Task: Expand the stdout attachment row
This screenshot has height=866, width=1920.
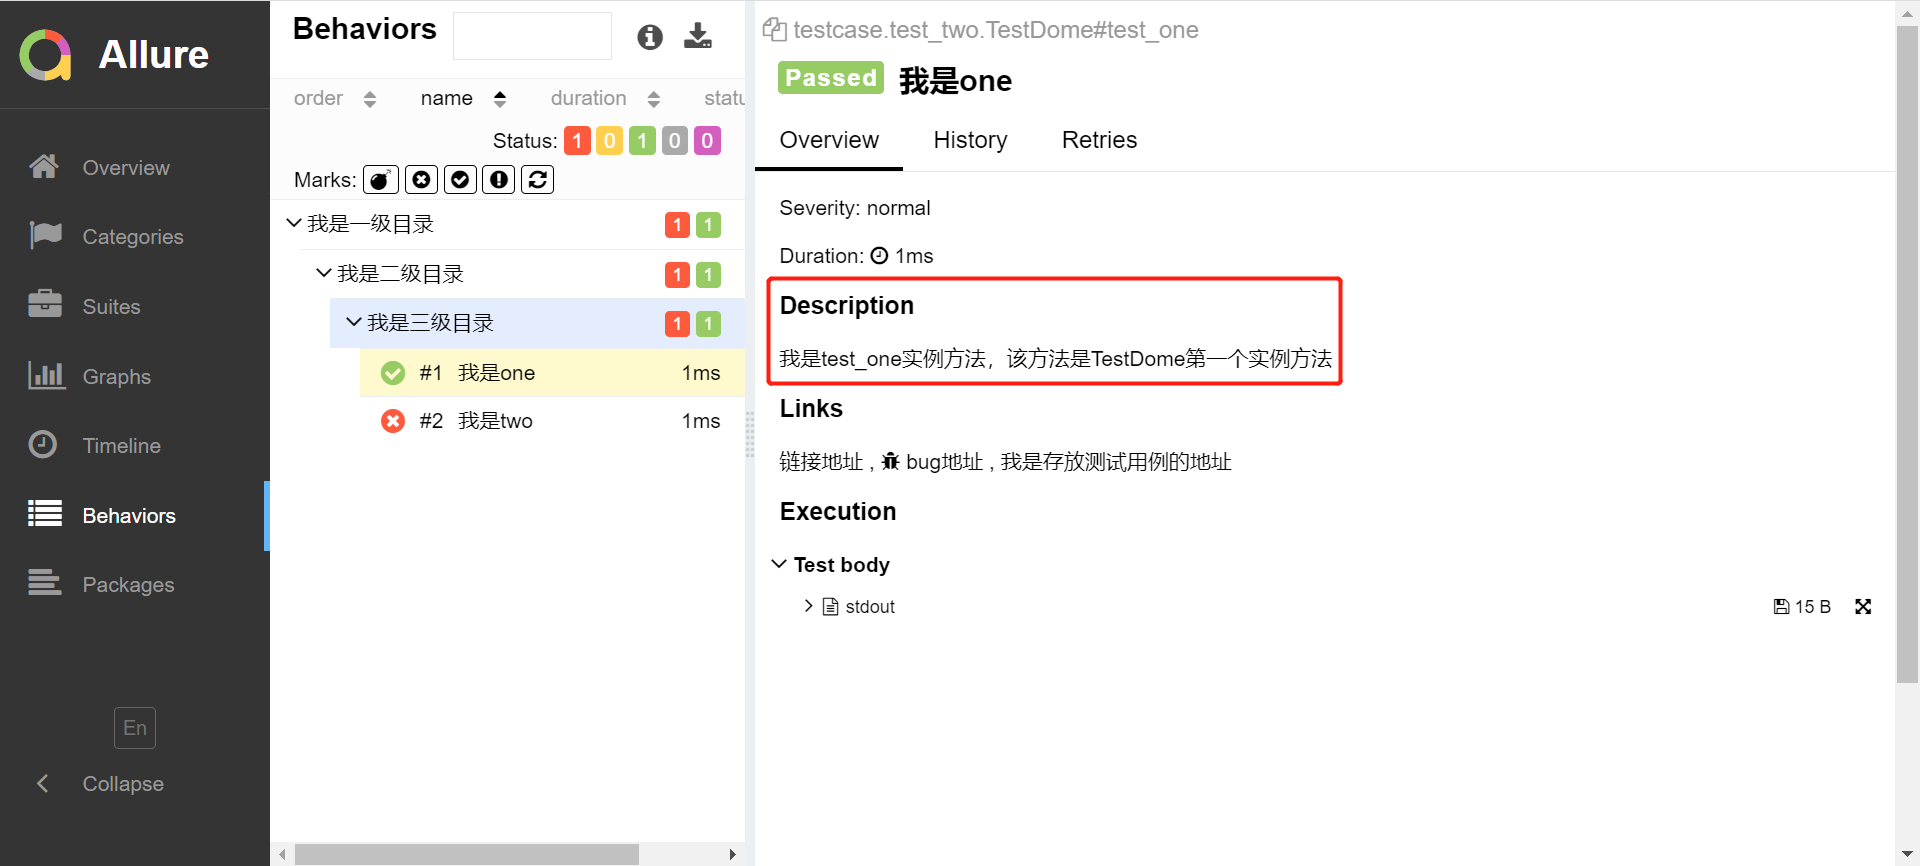Action: click(x=808, y=606)
